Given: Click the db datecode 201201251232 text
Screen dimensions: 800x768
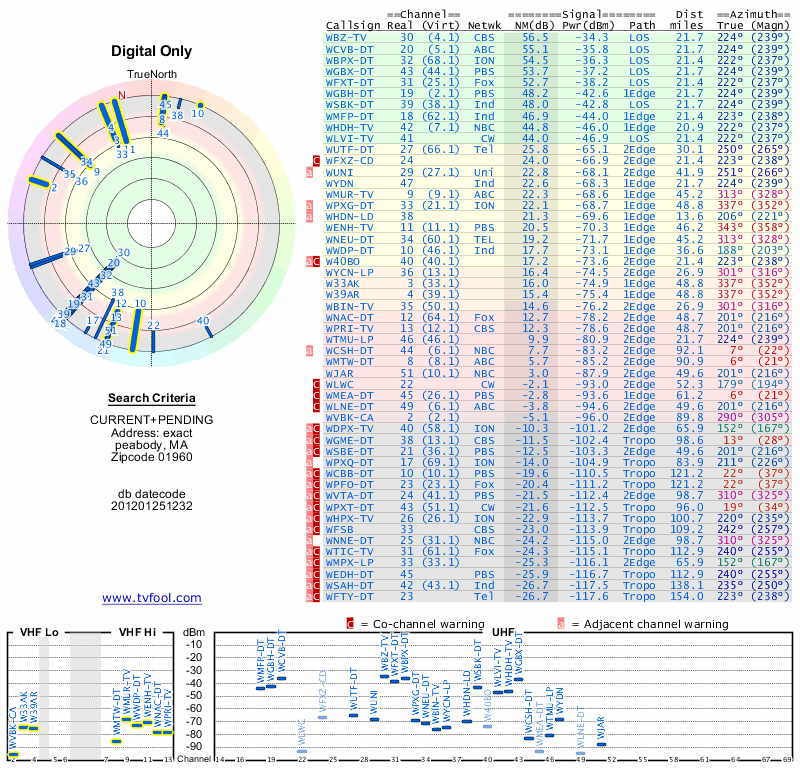Looking at the screenshot, I should (x=152, y=500).
